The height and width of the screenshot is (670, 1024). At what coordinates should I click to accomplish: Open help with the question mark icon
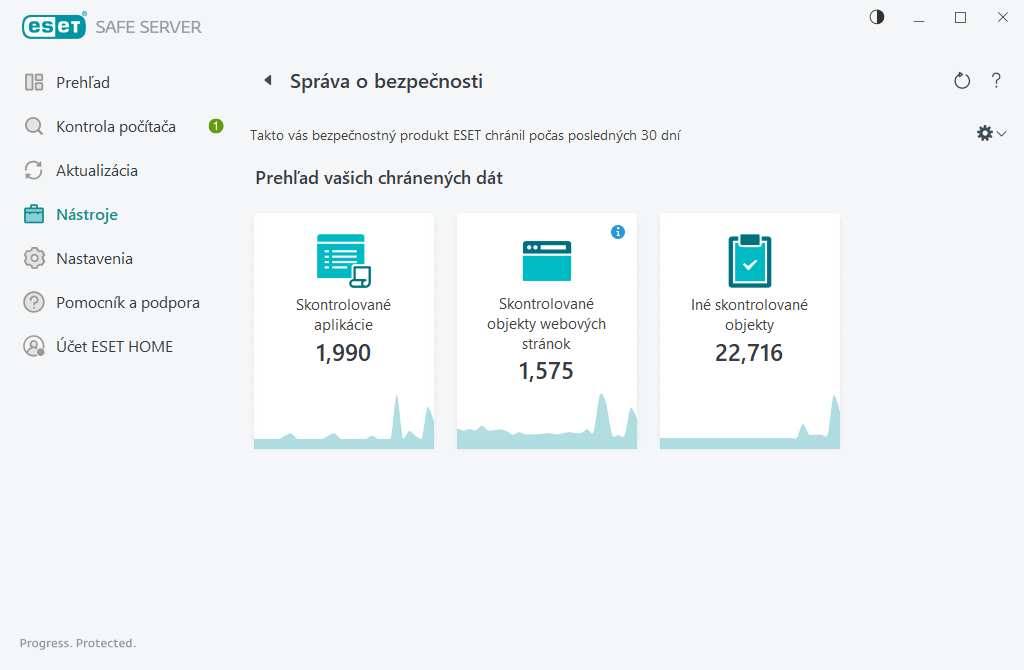996,81
